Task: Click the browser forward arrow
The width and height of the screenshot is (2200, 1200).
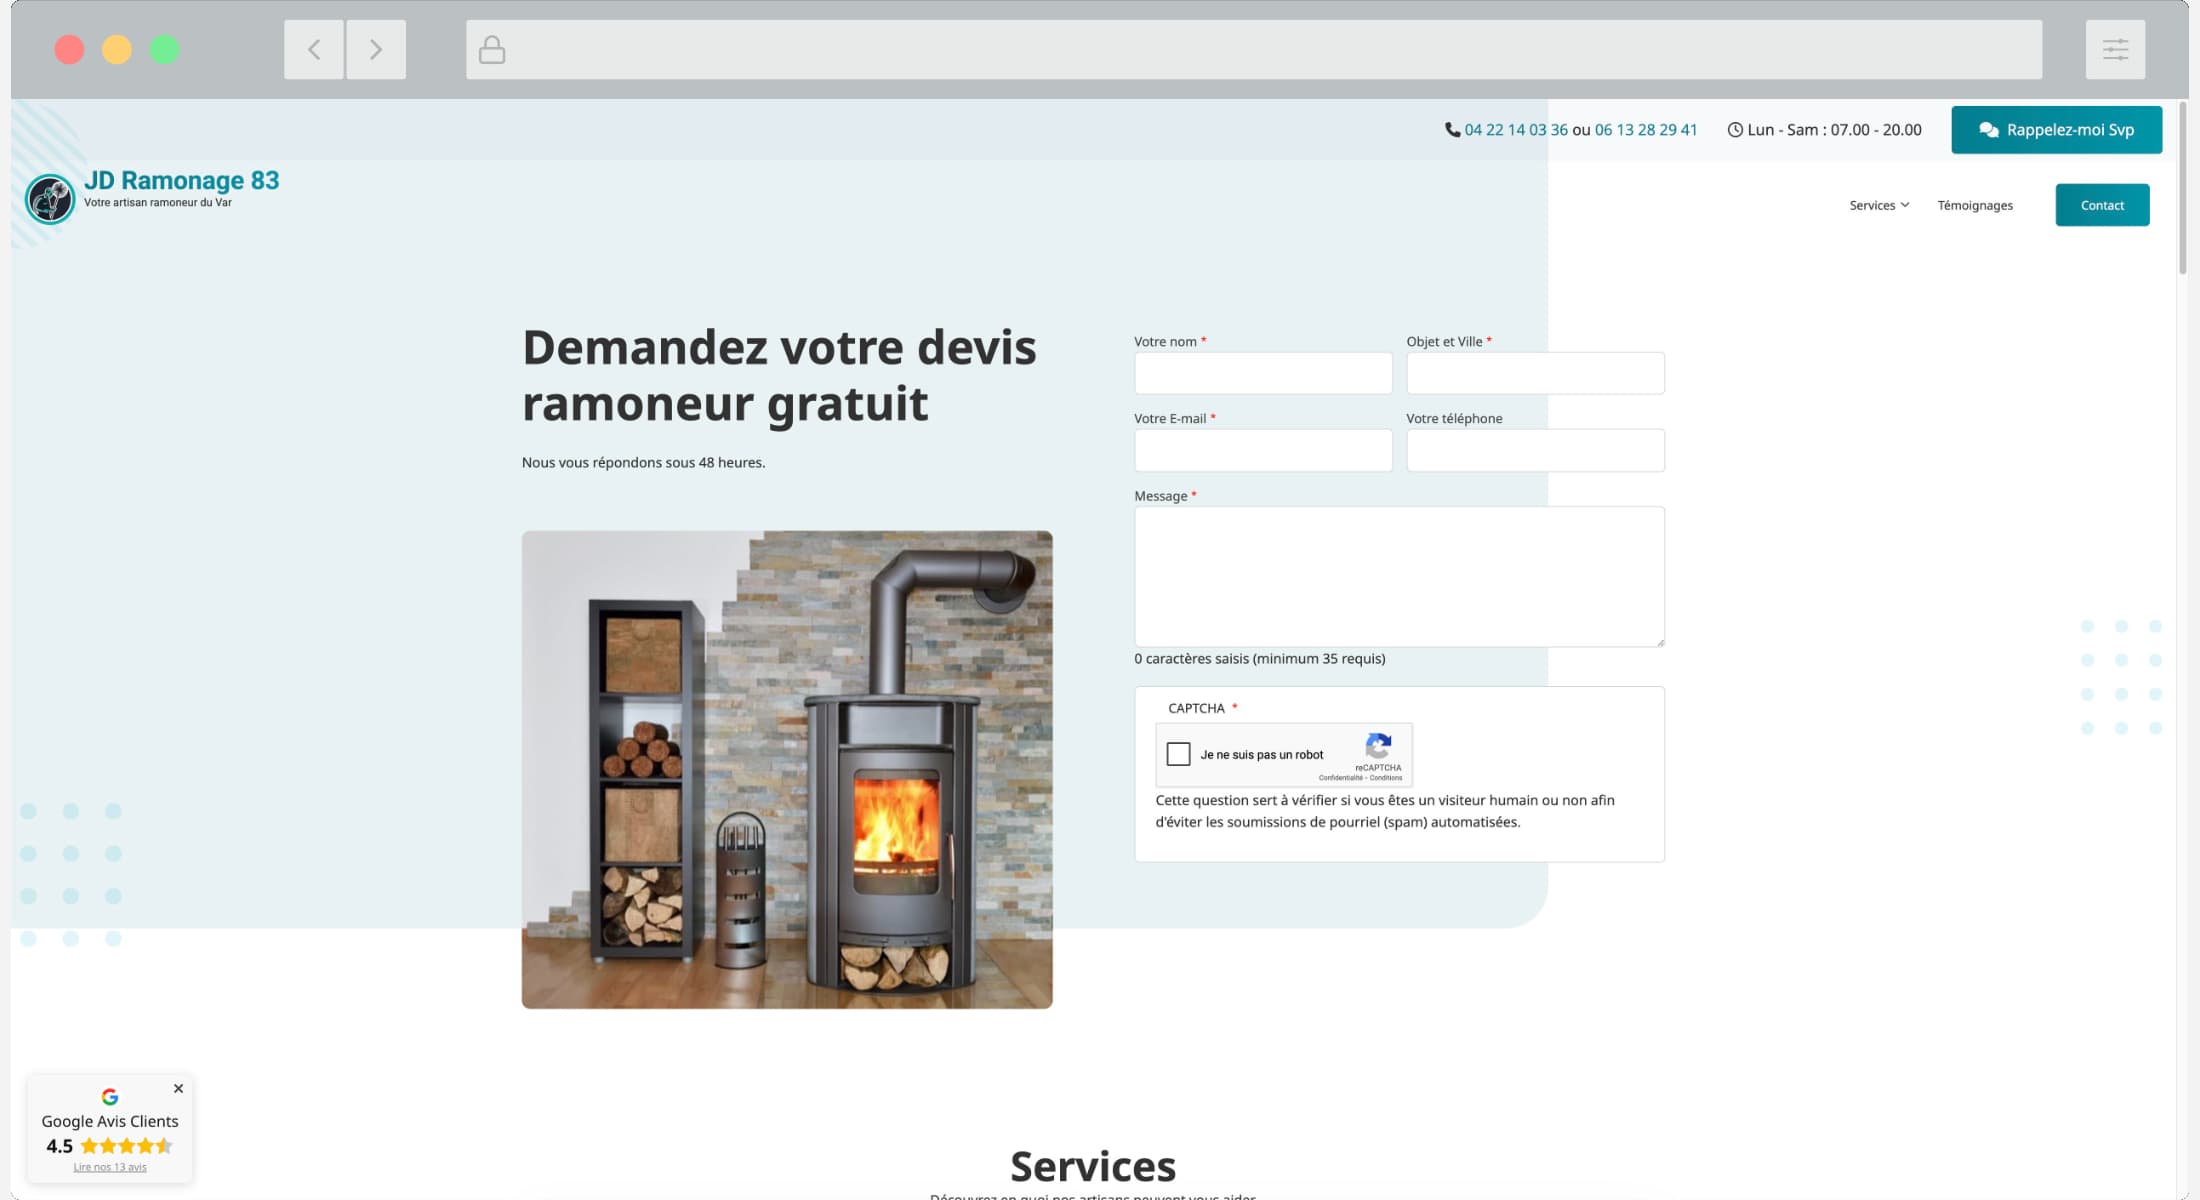Action: click(x=376, y=49)
